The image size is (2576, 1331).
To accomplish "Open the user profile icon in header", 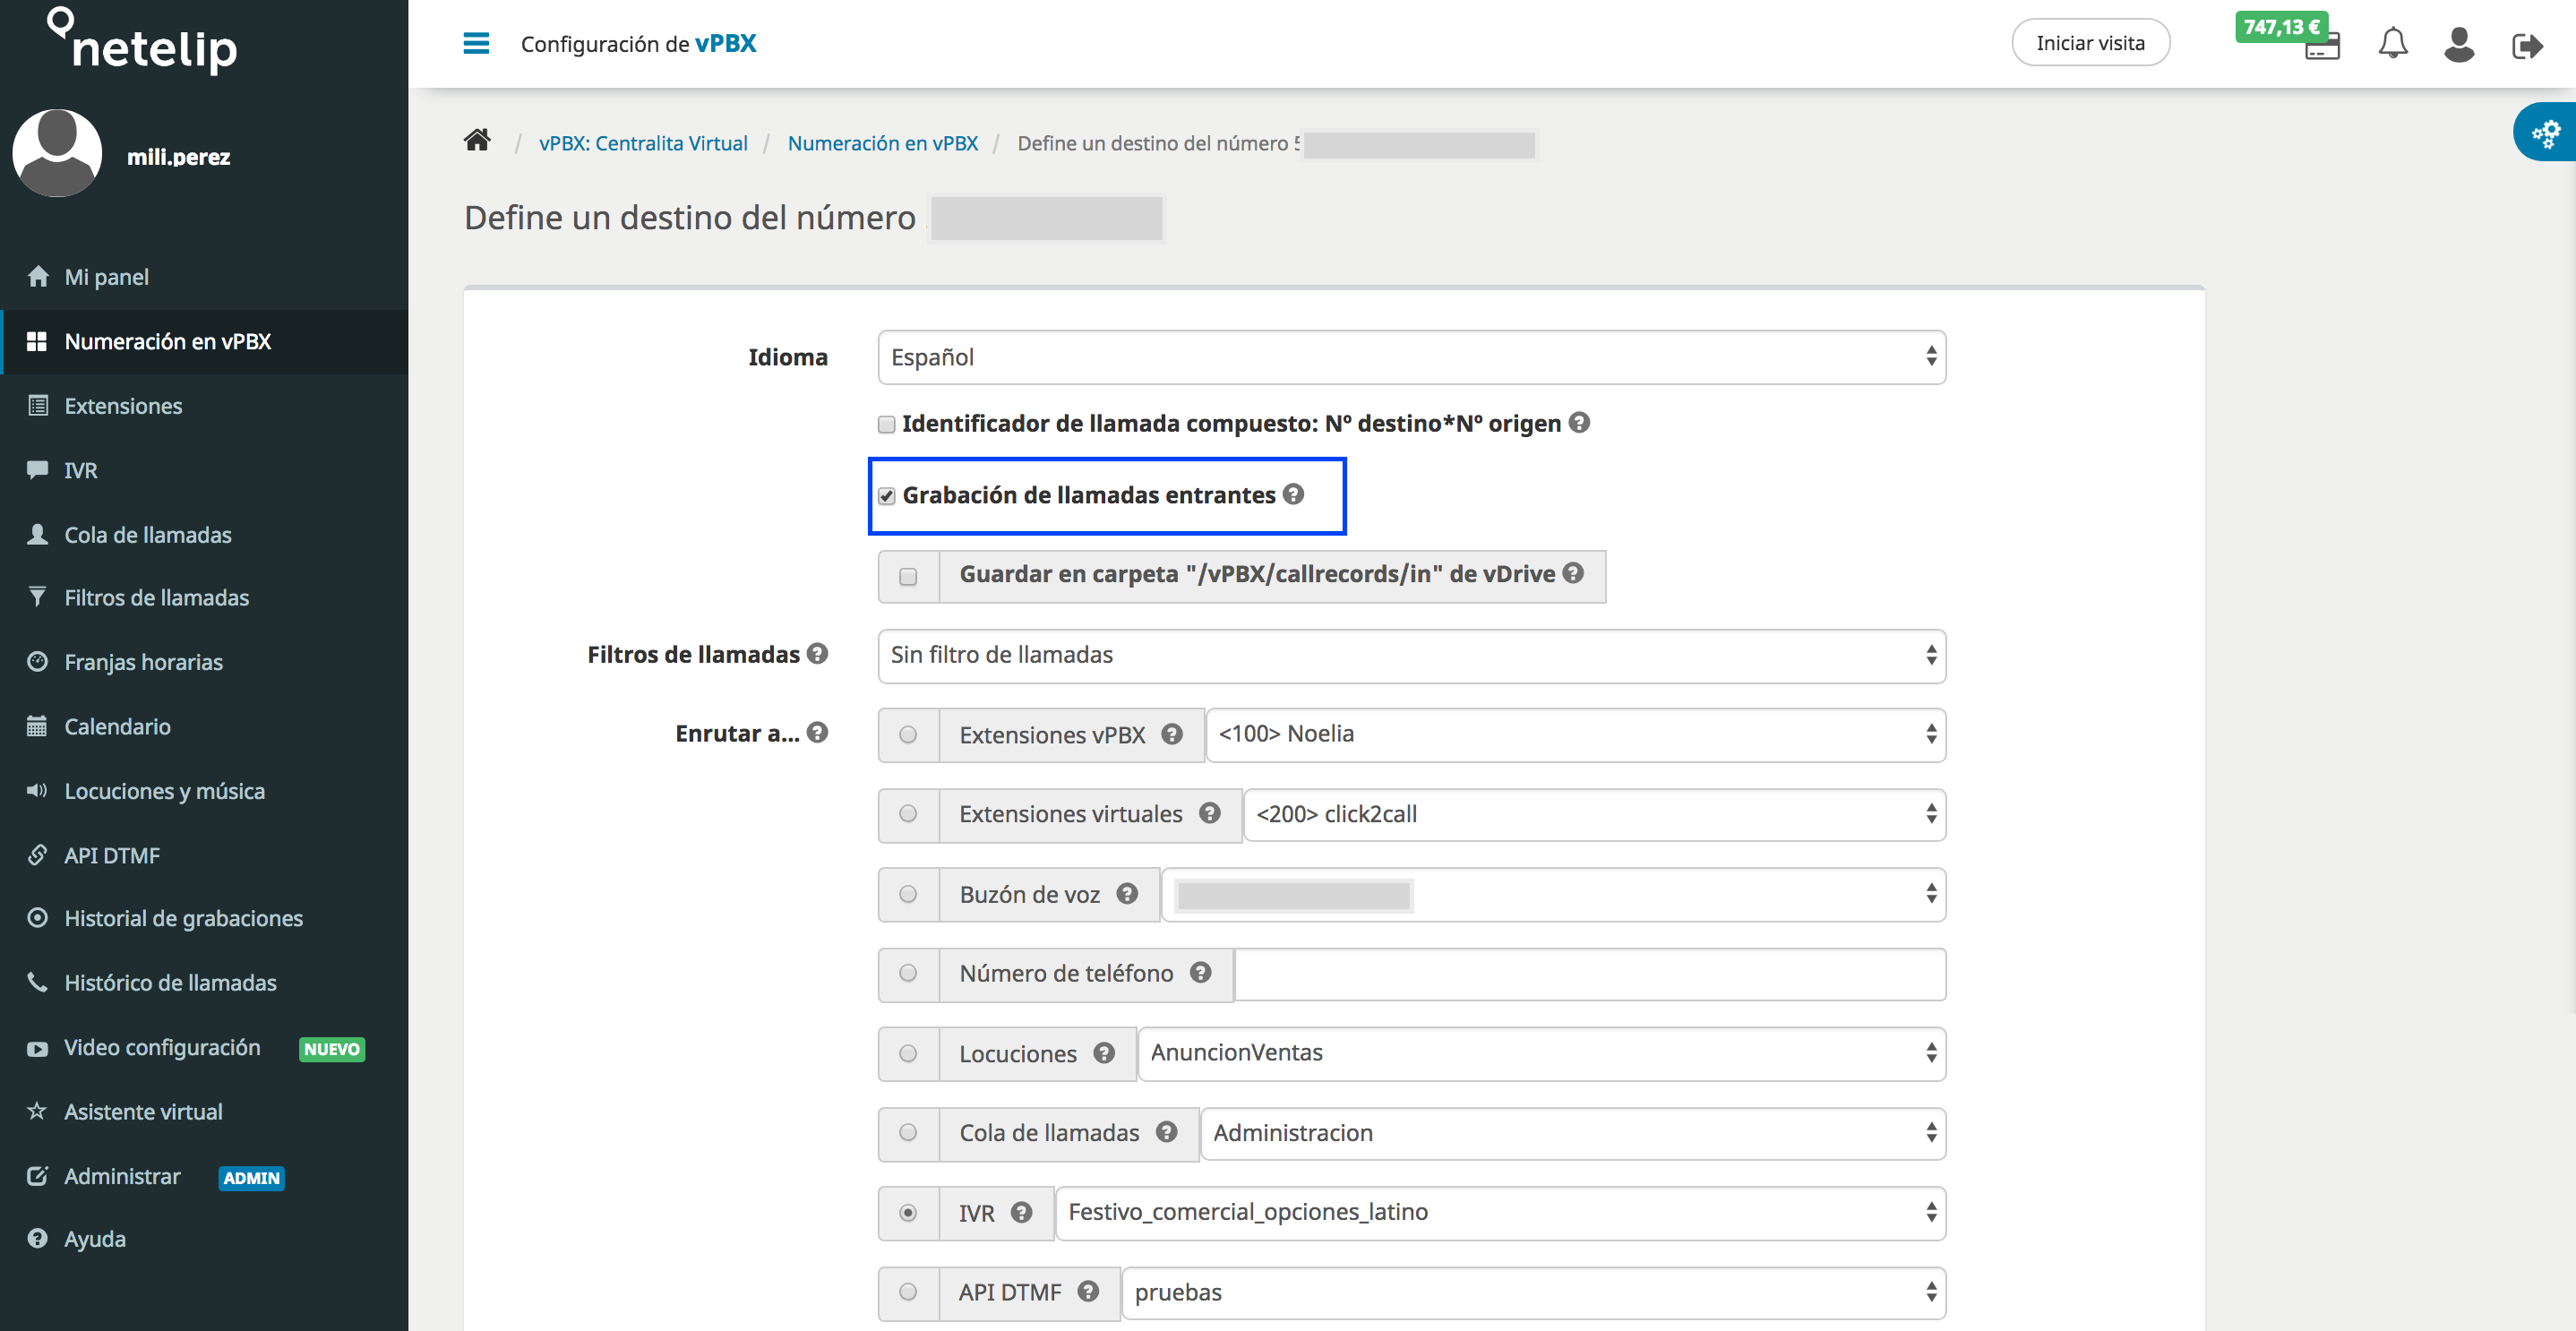I will coord(2458,44).
